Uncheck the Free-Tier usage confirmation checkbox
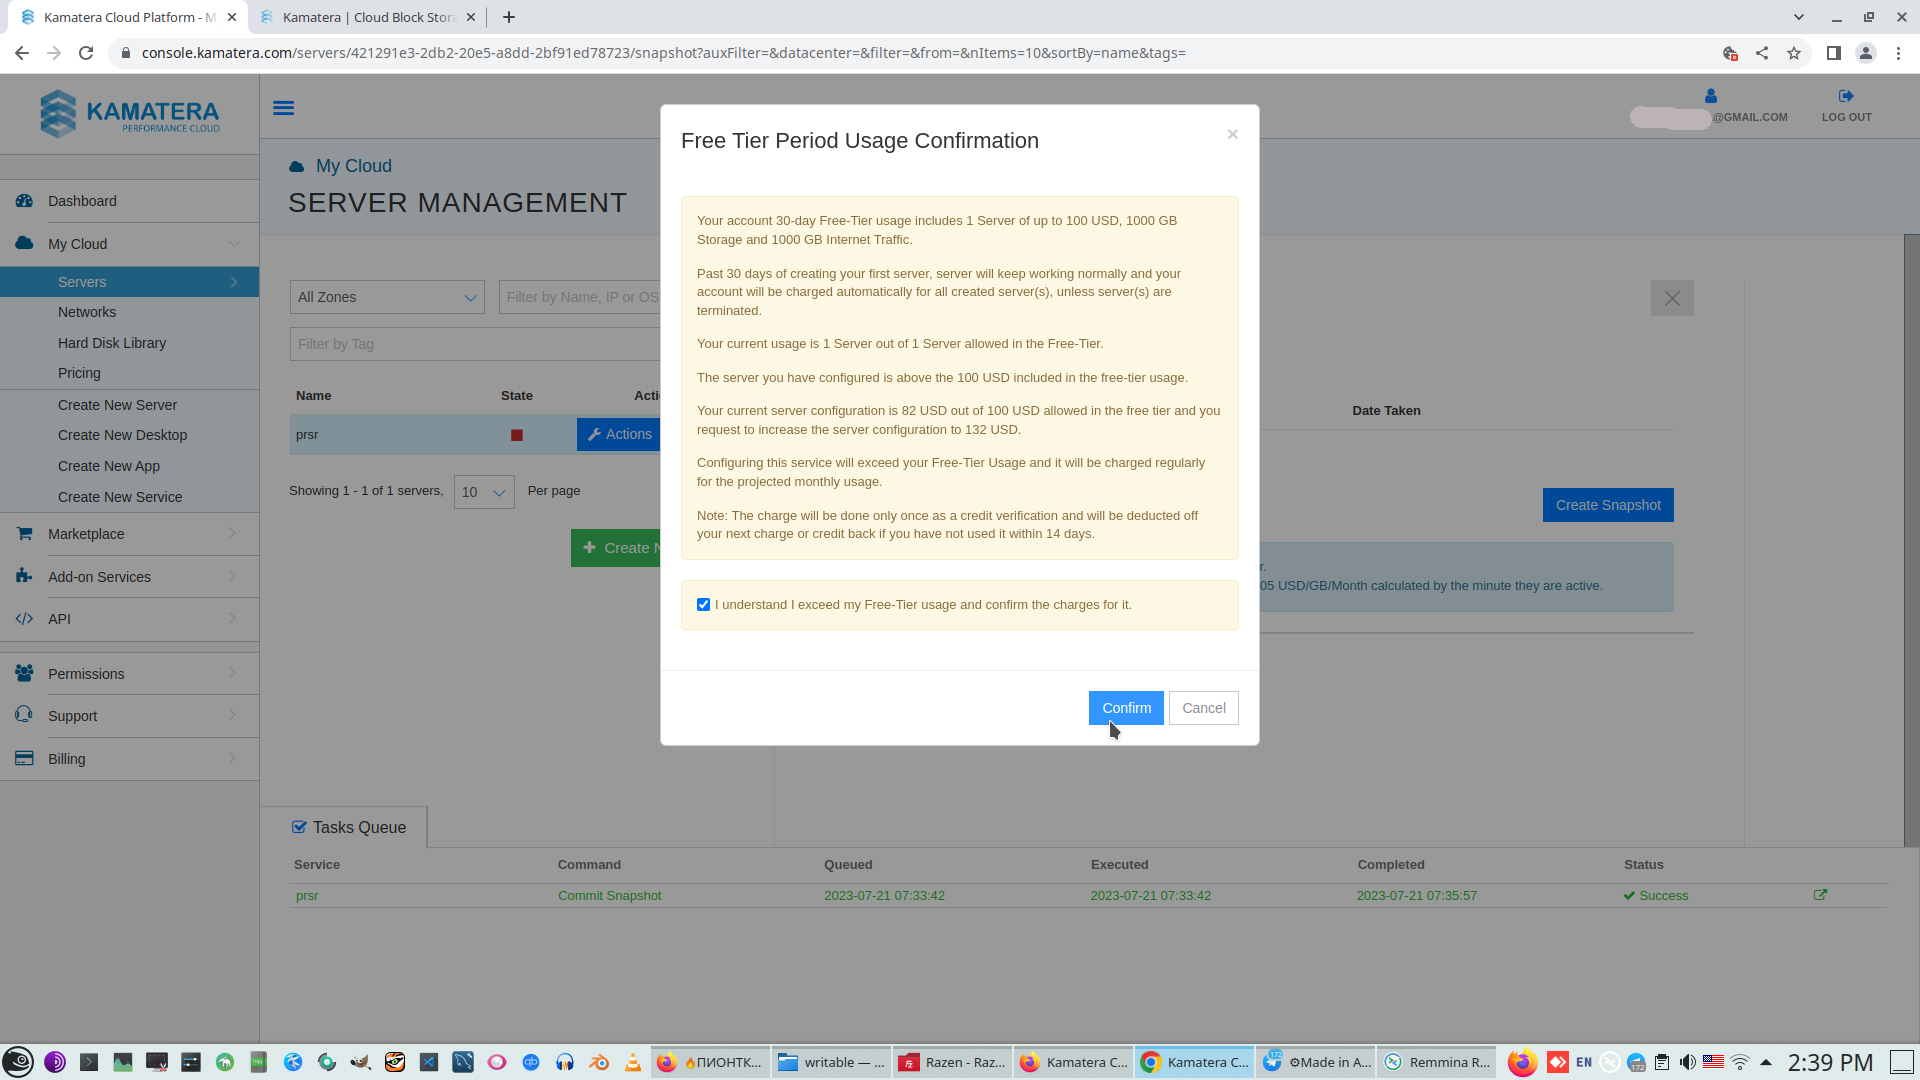This screenshot has height=1080, width=1920. tap(703, 605)
